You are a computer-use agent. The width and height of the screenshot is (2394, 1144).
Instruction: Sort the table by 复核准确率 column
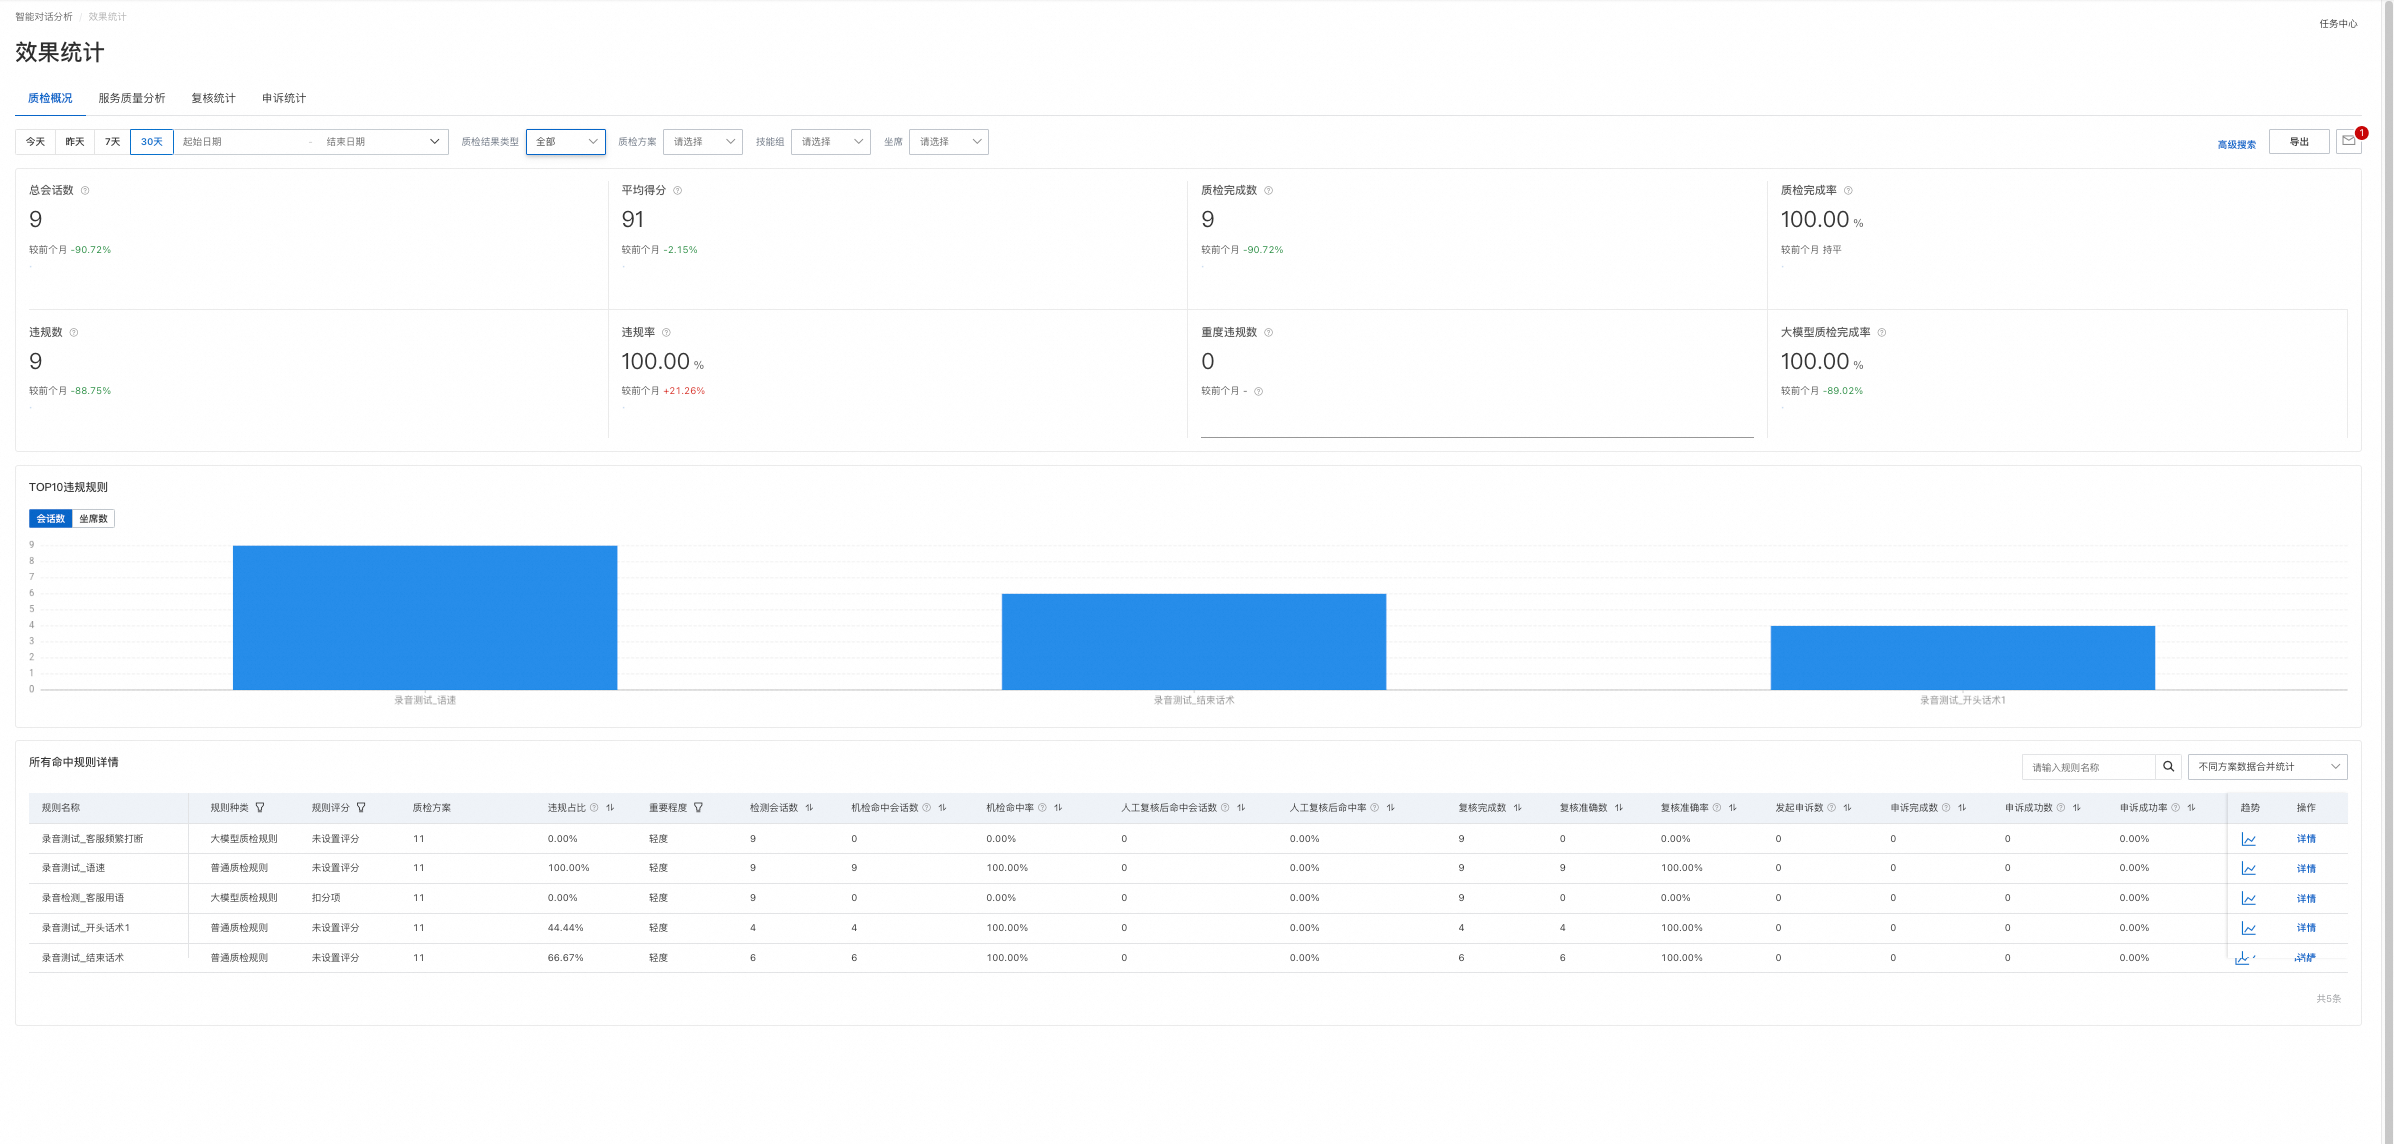1732,808
